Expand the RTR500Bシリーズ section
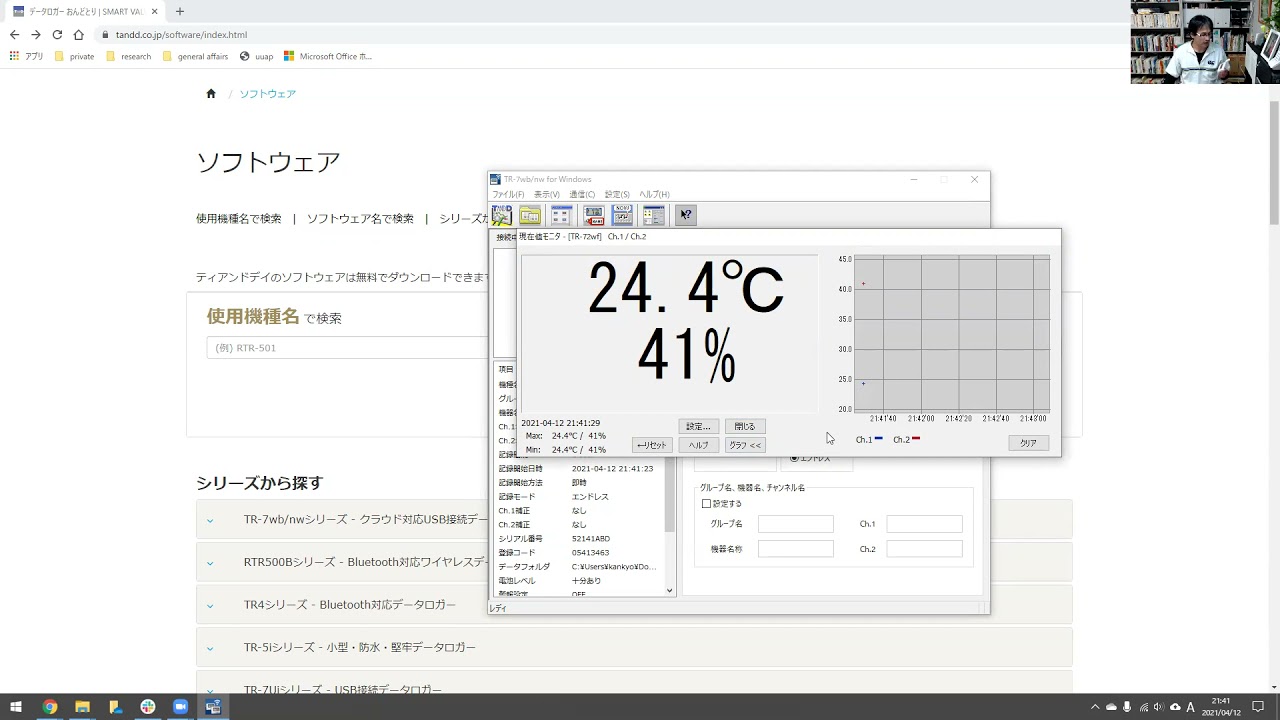 342,562
